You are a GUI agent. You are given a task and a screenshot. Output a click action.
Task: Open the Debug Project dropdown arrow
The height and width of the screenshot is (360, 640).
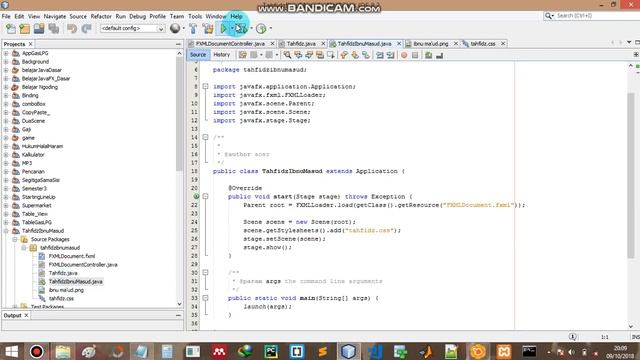[x=251, y=29]
